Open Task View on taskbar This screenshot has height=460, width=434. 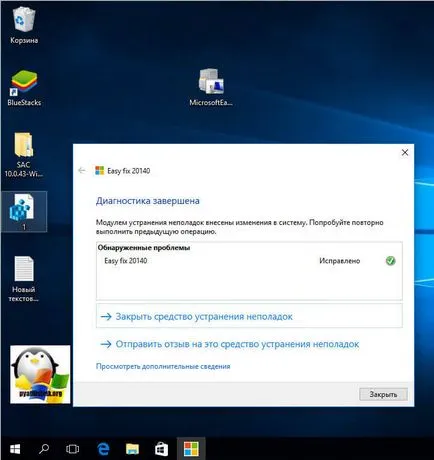(72, 449)
